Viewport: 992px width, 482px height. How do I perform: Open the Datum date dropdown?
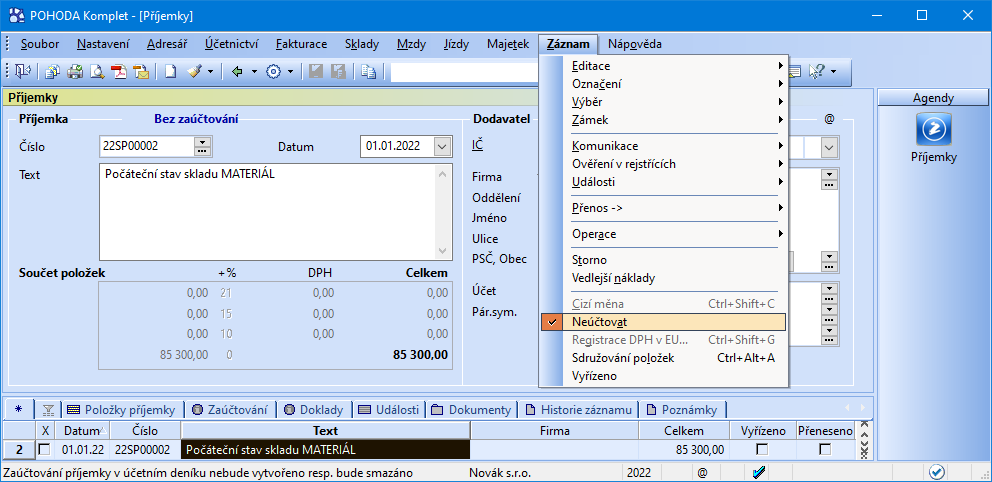[442, 146]
